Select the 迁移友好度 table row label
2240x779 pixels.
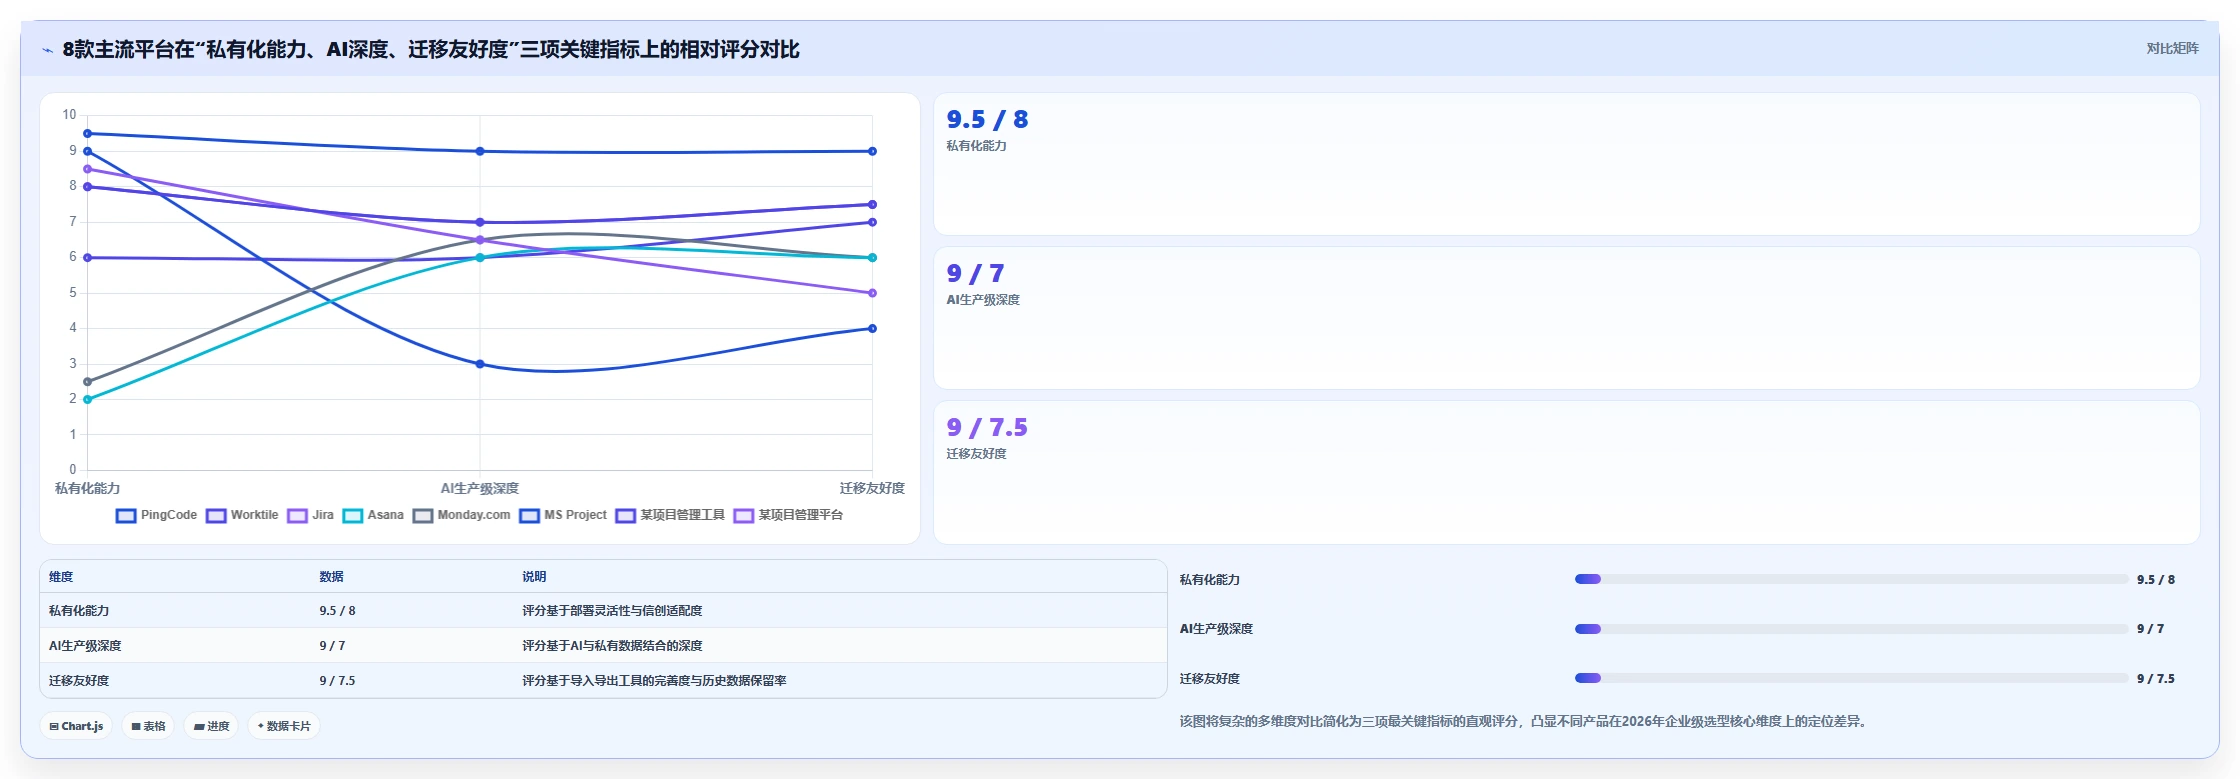pyautogui.click(x=79, y=681)
